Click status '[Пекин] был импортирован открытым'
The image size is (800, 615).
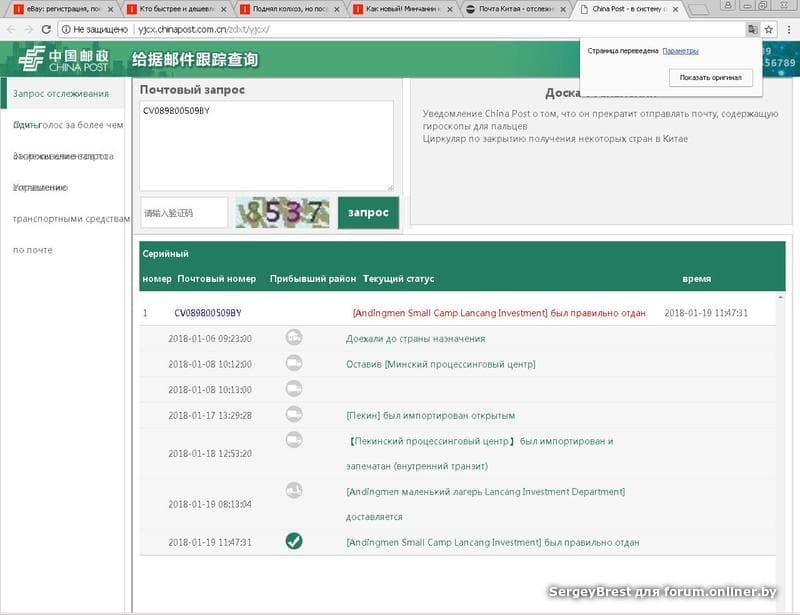[431, 415]
